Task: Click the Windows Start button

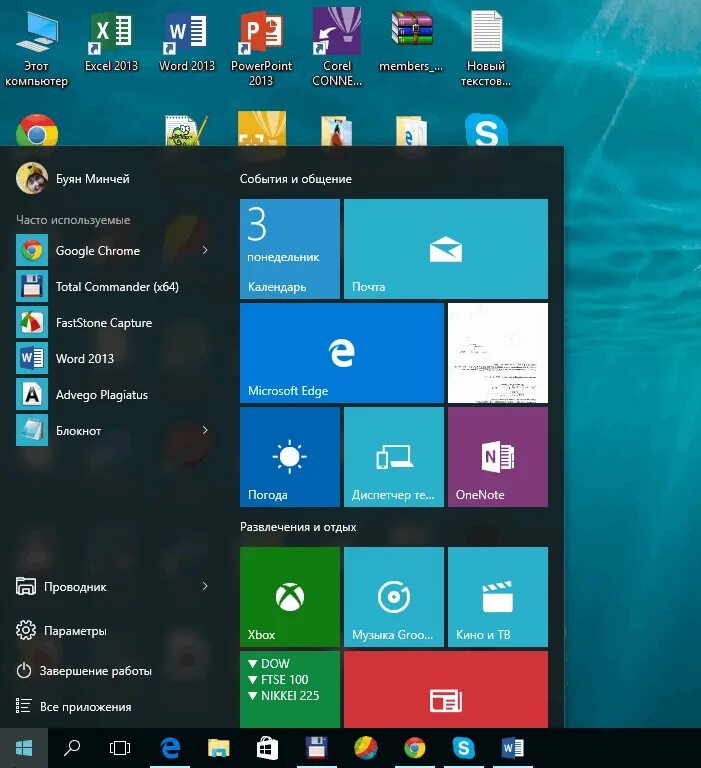Action: tap(24, 747)
